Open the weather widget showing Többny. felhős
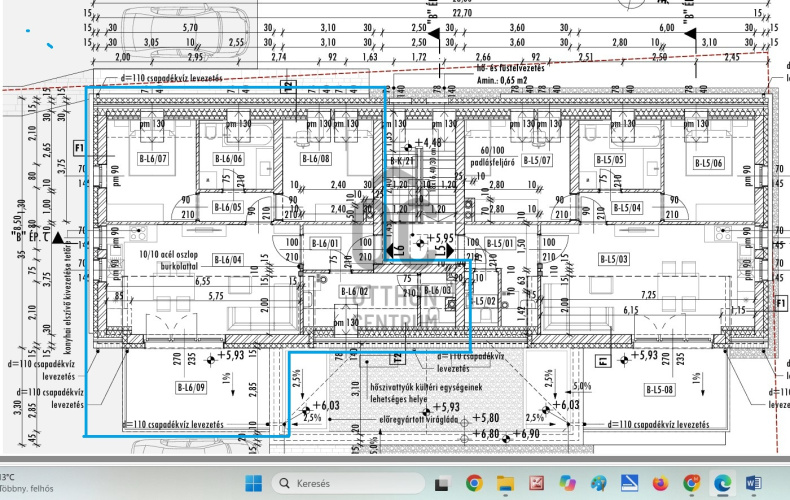The width and height of the screenshot is (790, 500). click(26, 483)
